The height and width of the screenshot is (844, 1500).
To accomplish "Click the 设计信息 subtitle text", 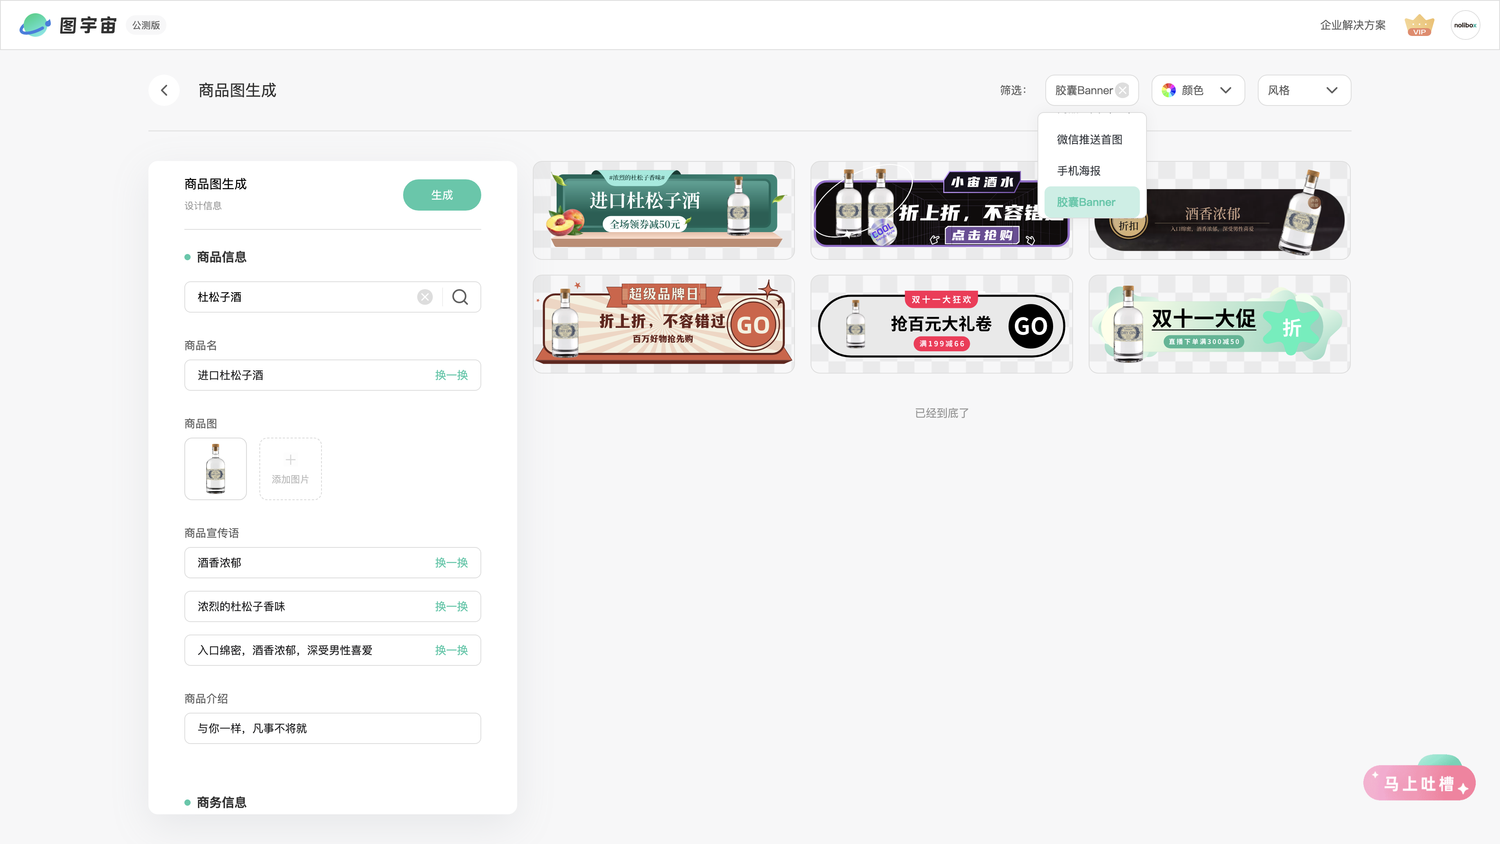I will tap(203, 206).
